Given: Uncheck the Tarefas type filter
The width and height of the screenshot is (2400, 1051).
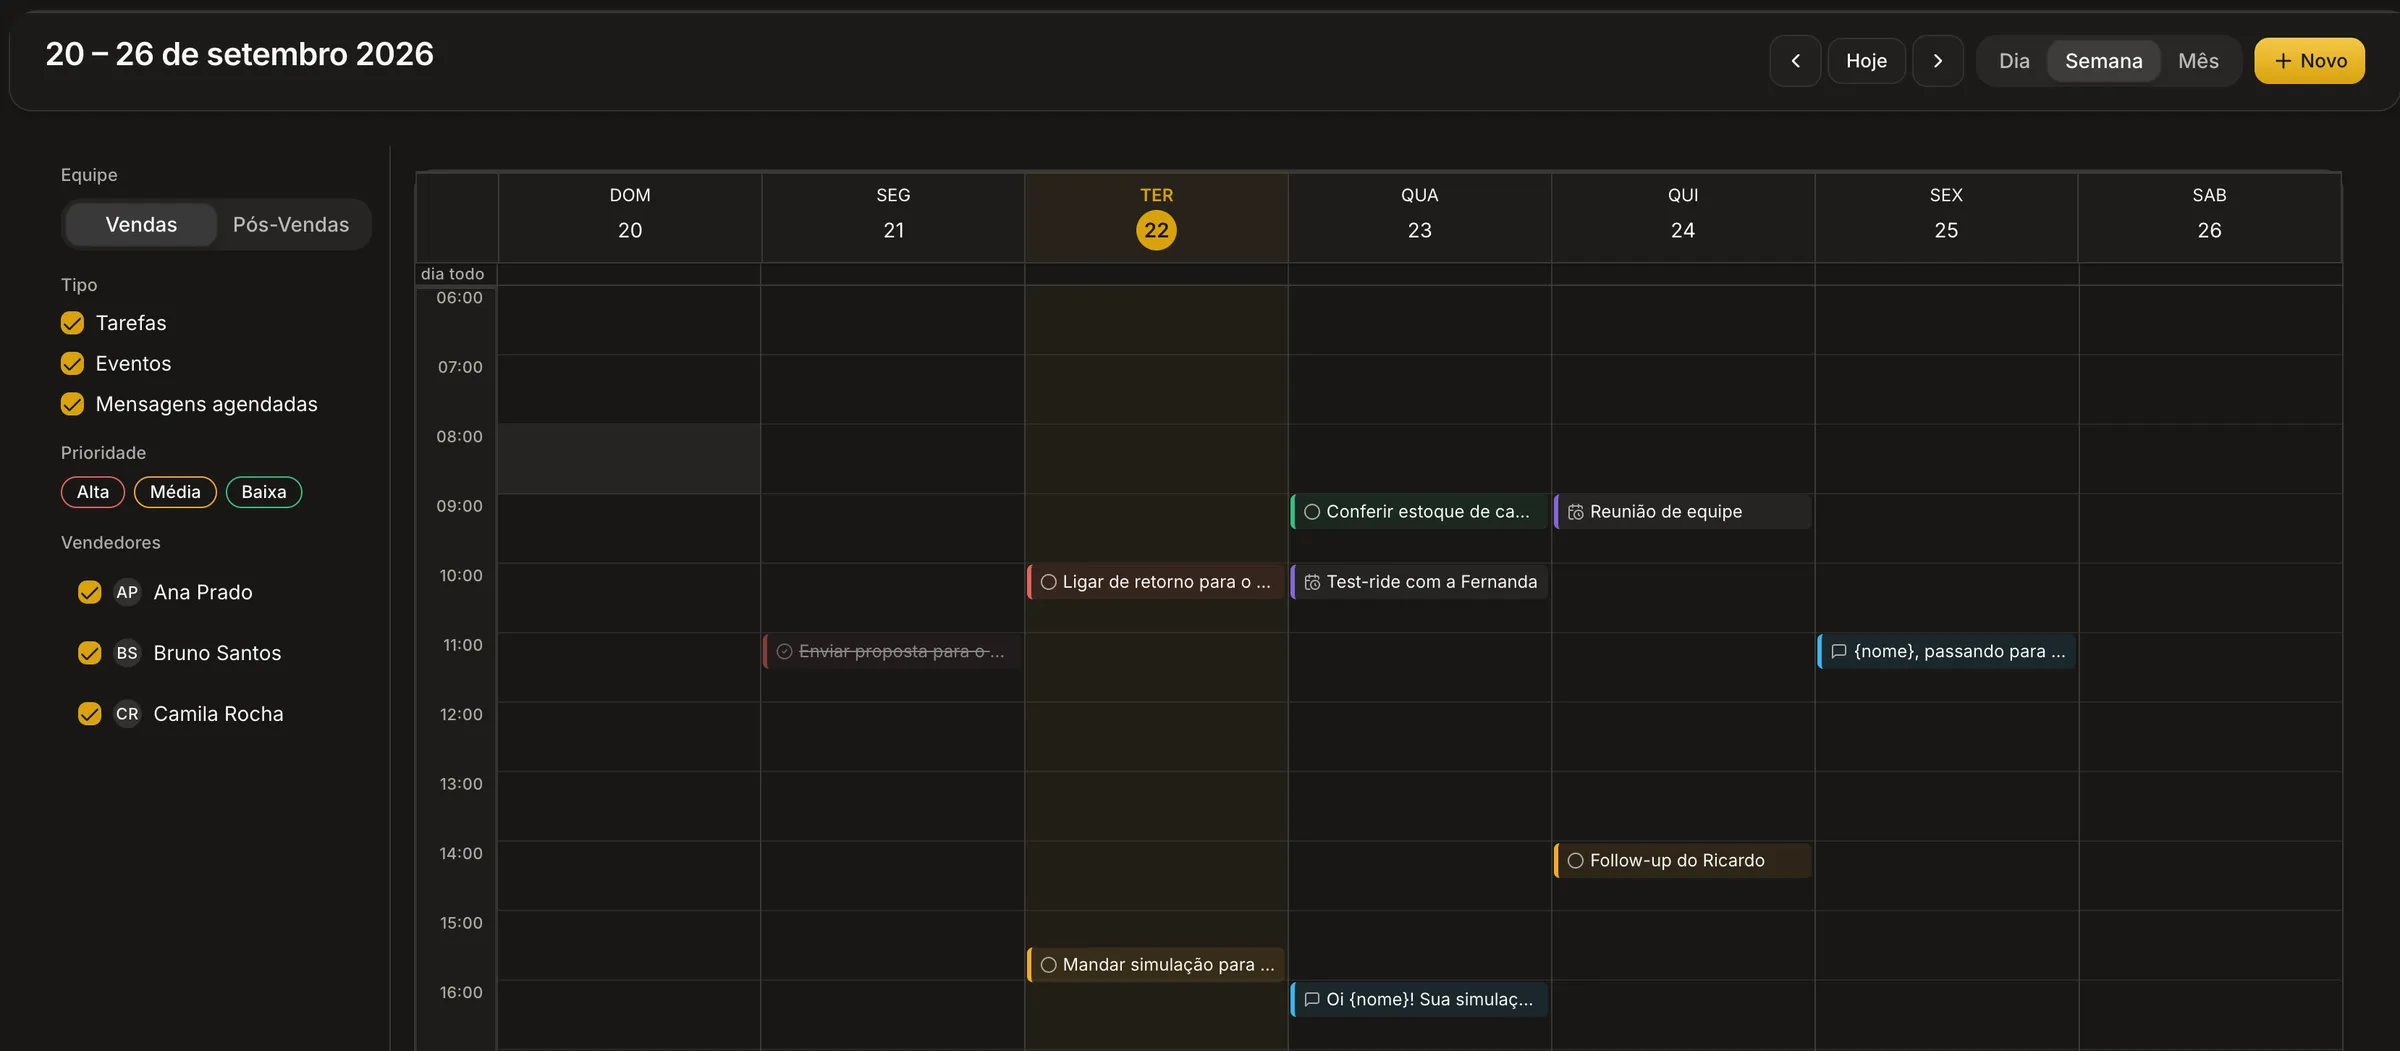Looking at the screenshot, I should 72,323.
